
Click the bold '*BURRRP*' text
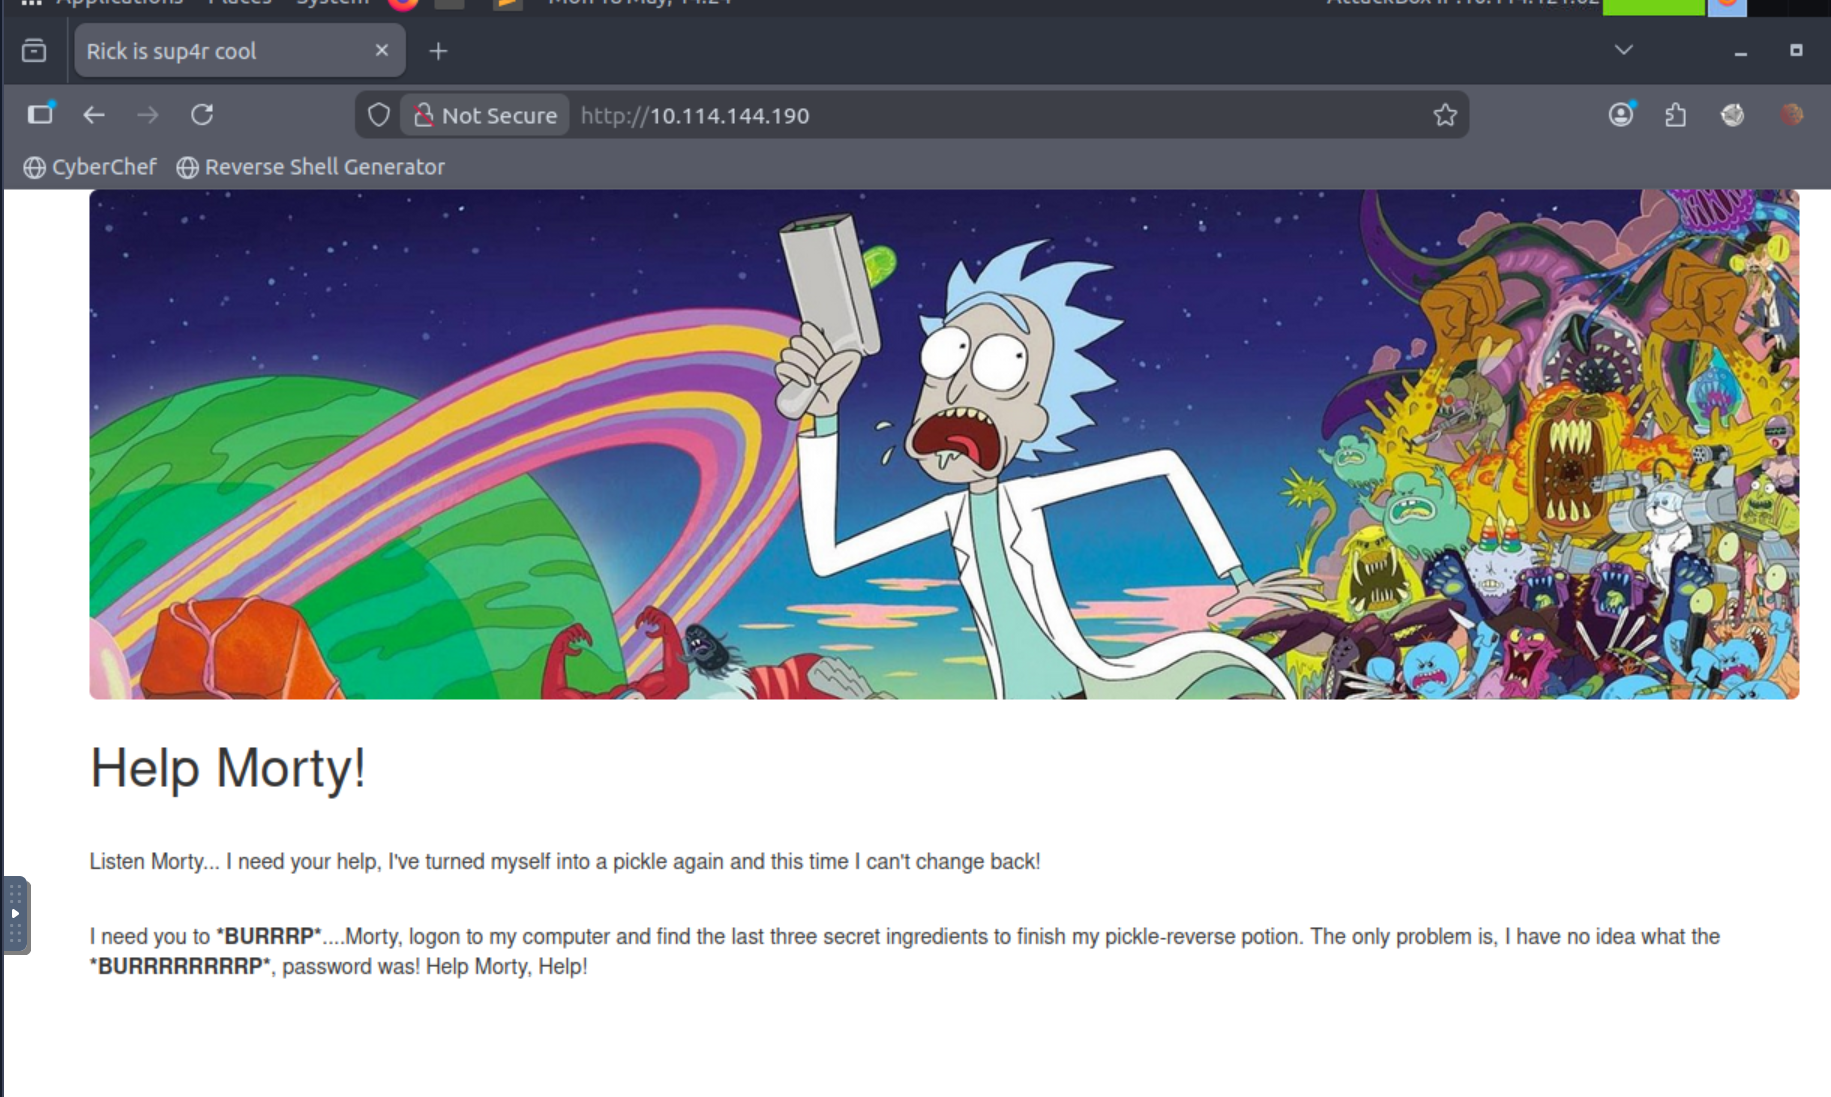tap(269, 936)
